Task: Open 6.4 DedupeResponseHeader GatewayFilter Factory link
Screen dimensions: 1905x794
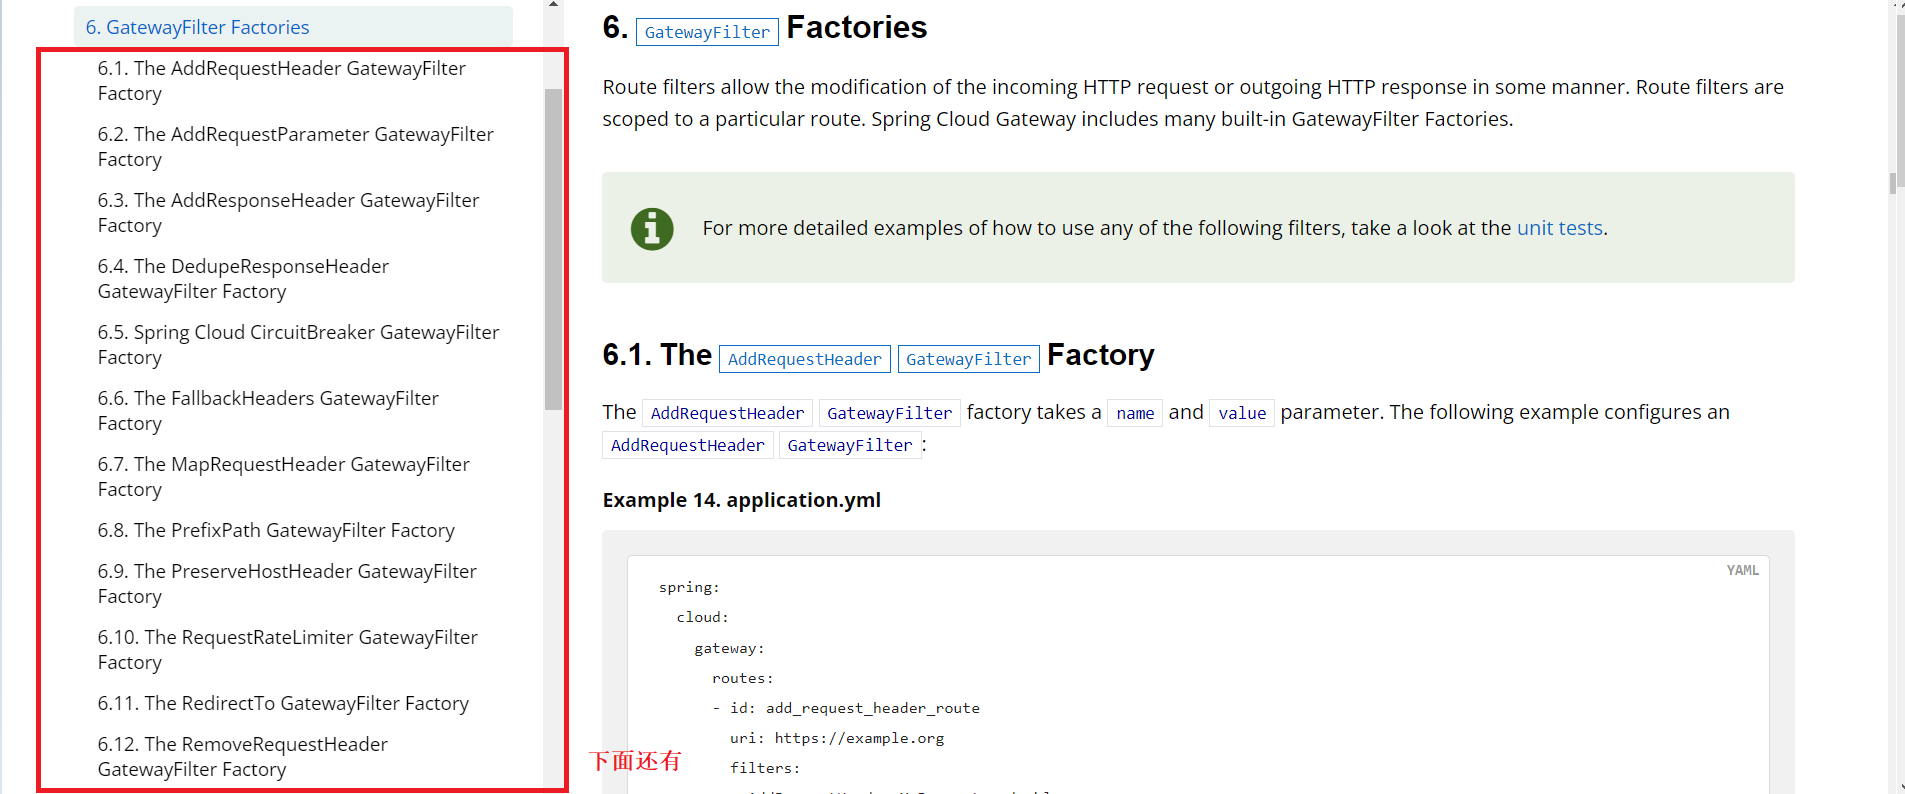Action: coord(243,279)
